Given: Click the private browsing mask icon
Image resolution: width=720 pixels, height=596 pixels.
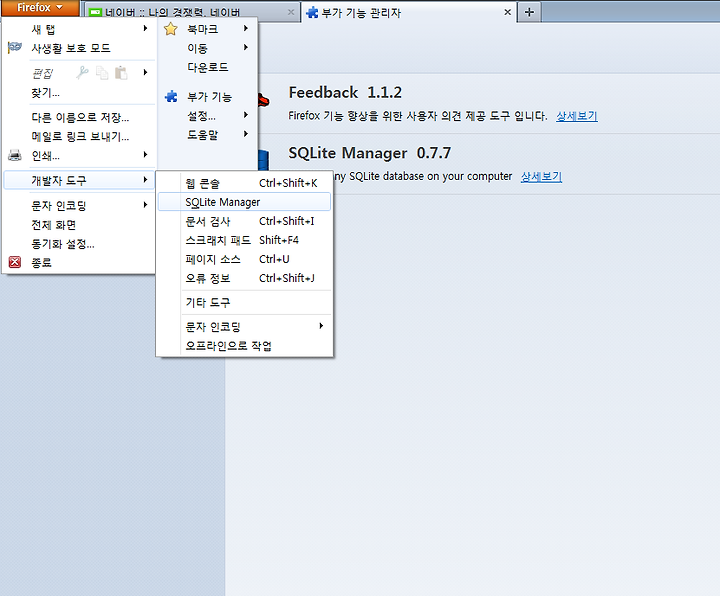Looking at the screenshot, I should tap(15, 47).
